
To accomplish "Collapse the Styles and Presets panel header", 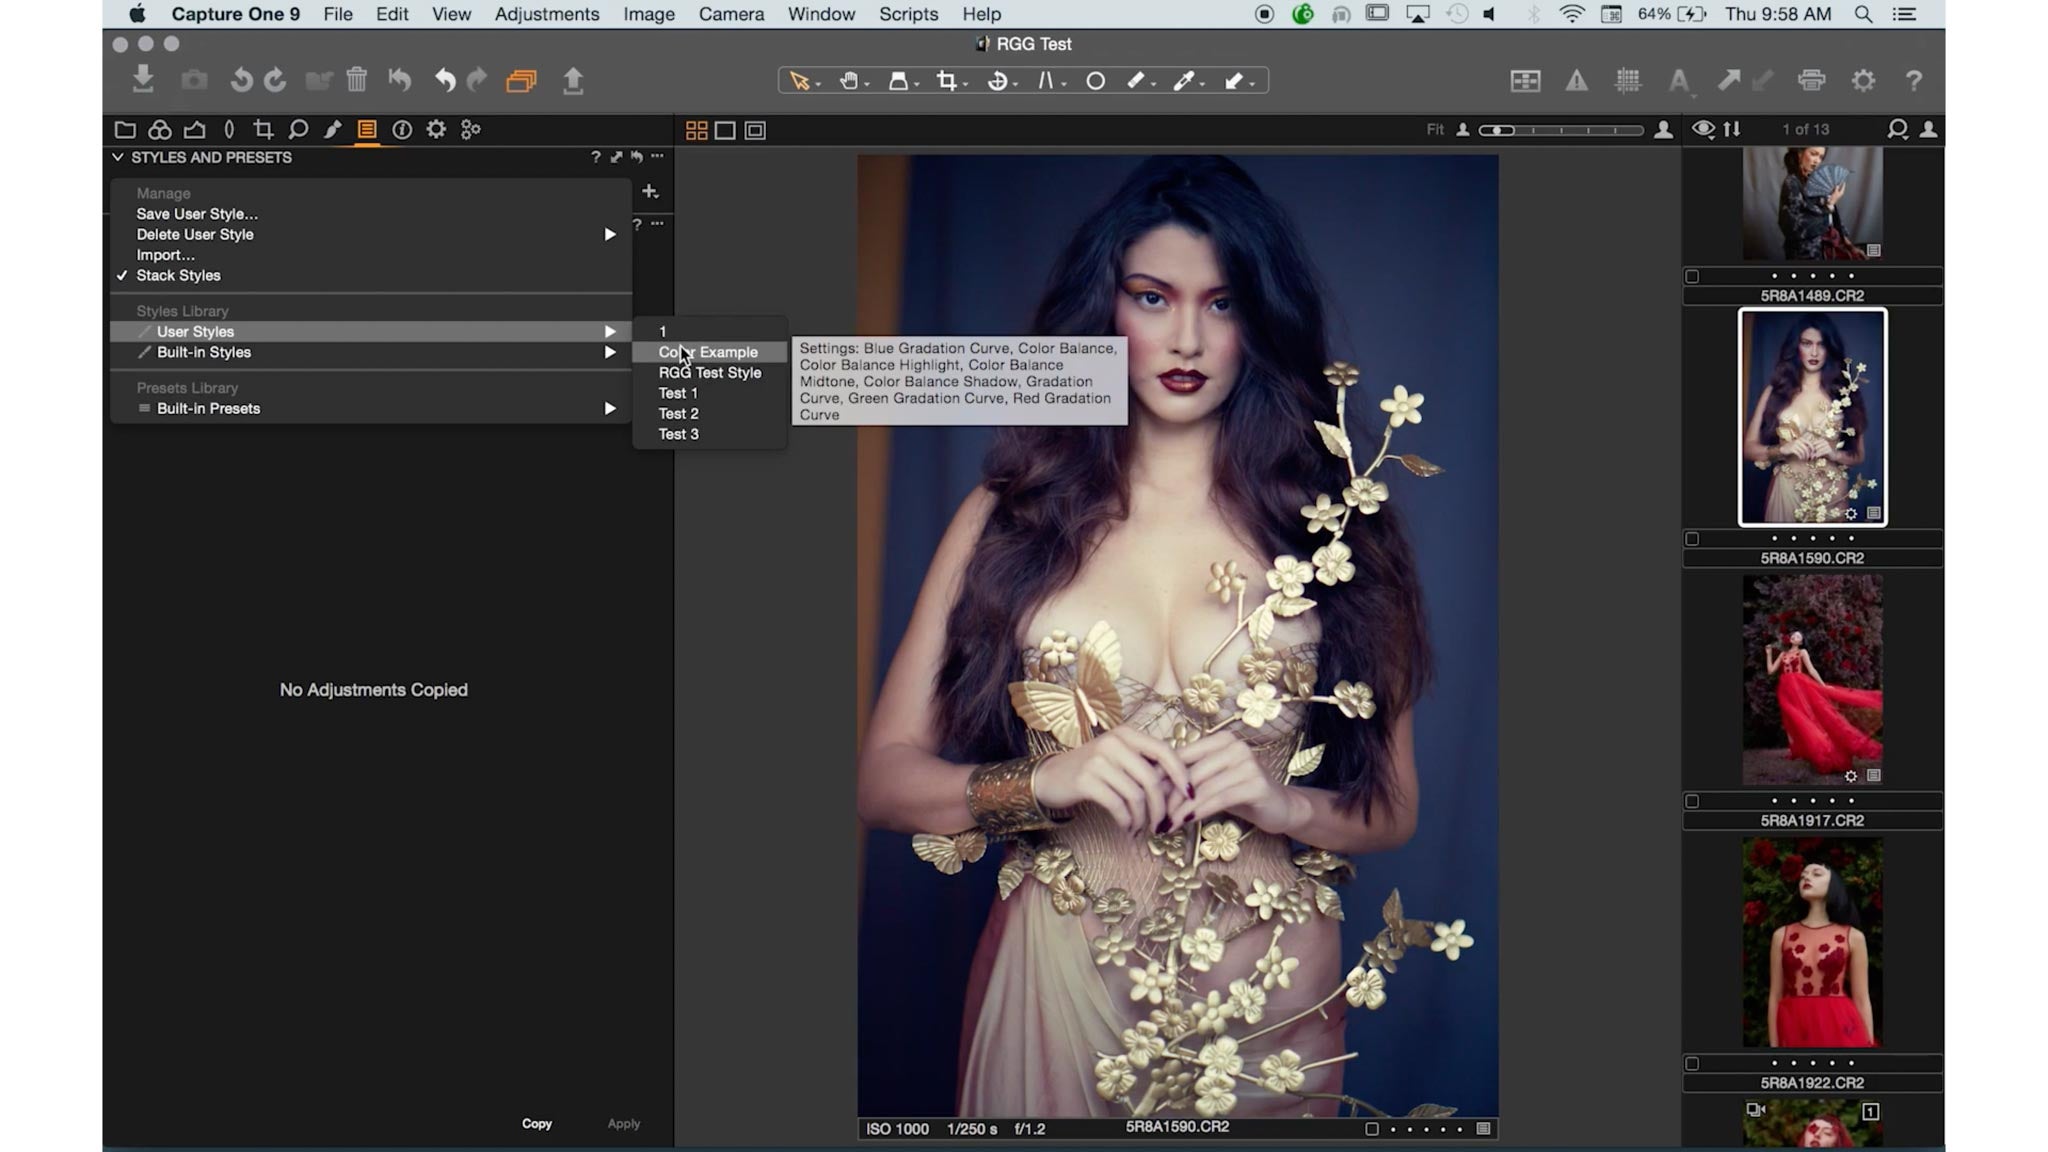I will 118,157.
